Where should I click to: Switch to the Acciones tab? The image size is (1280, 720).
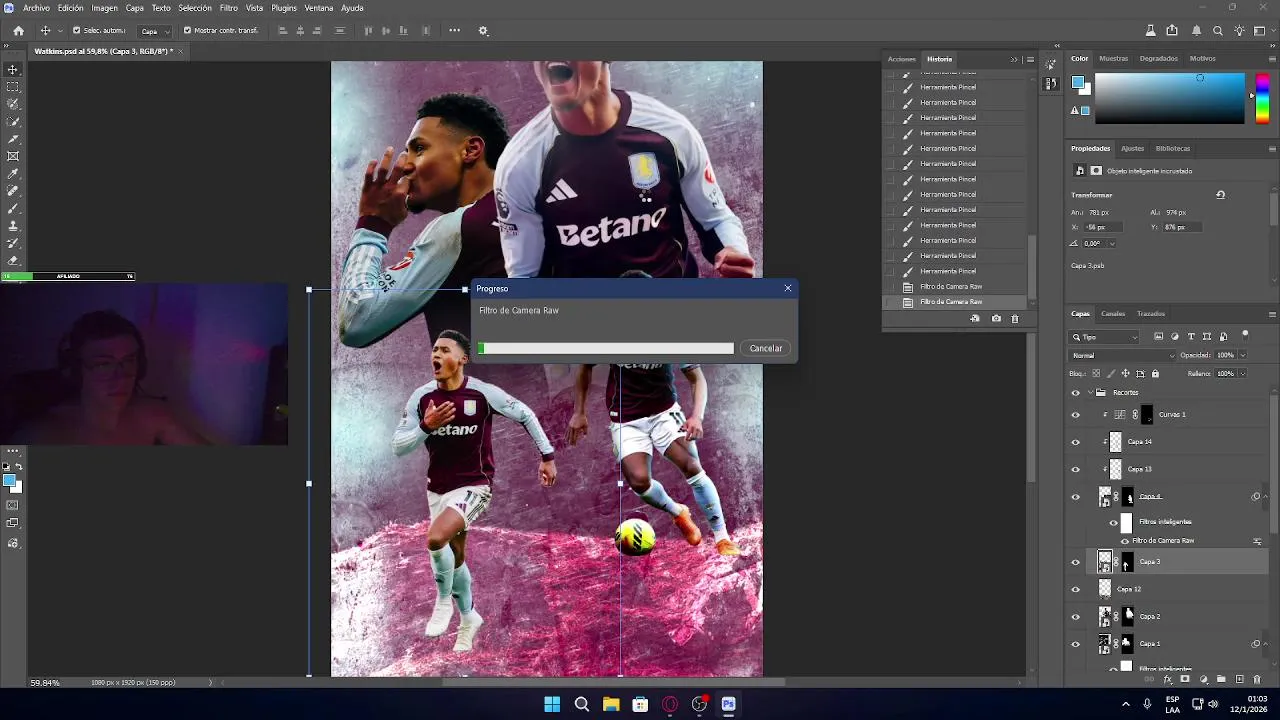tap(902, 59)
